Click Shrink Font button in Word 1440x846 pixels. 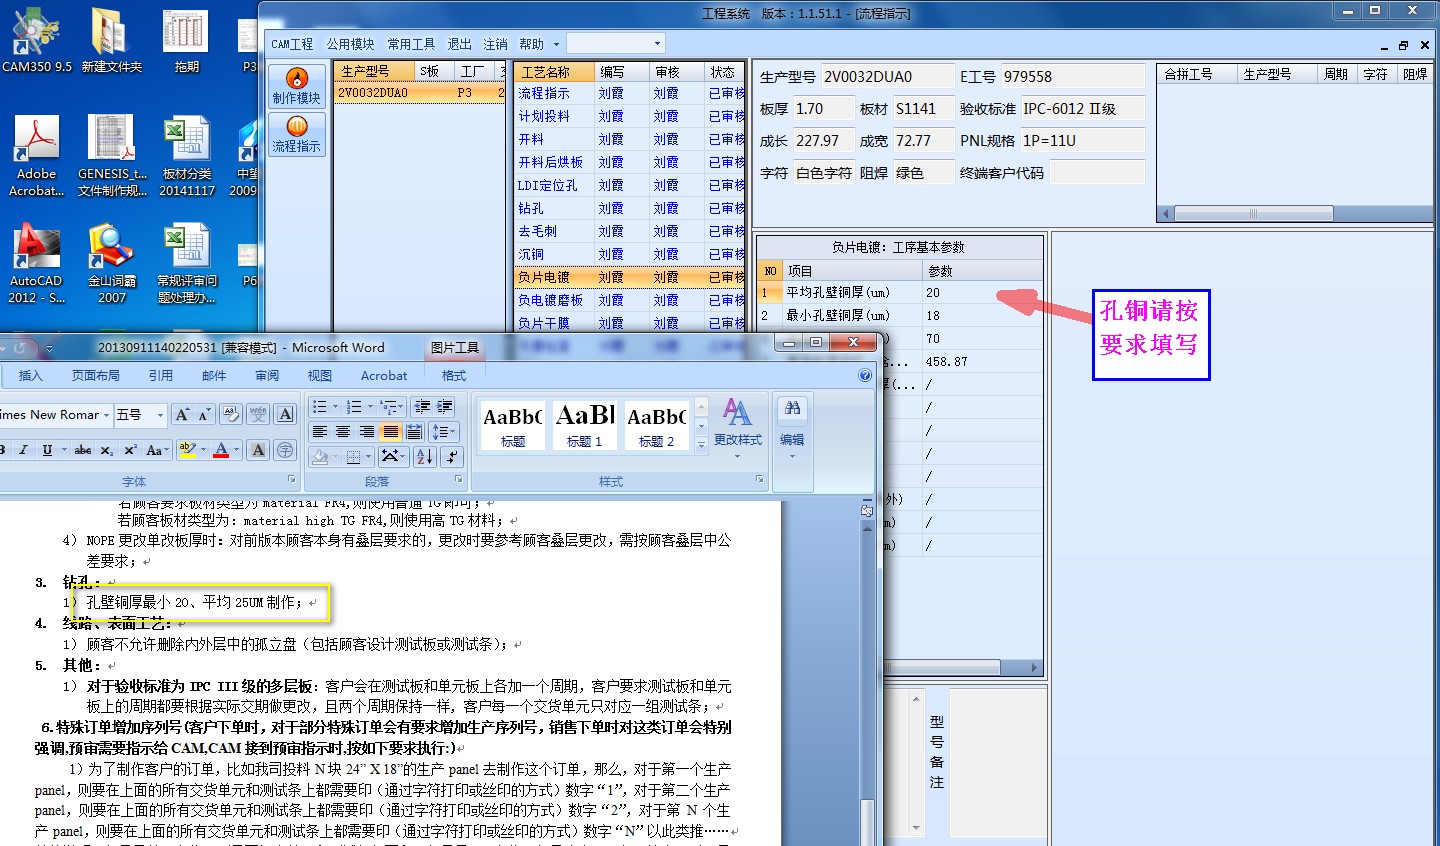[203, 414]
